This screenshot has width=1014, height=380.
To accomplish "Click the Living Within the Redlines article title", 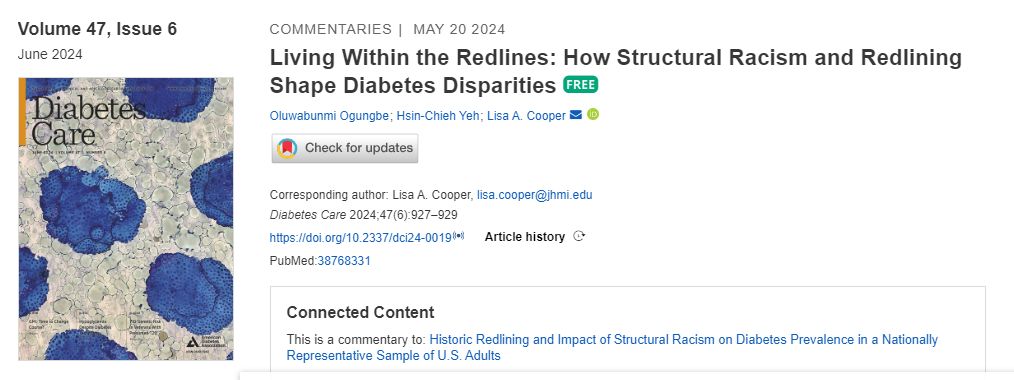I will [x=616, y=71].
